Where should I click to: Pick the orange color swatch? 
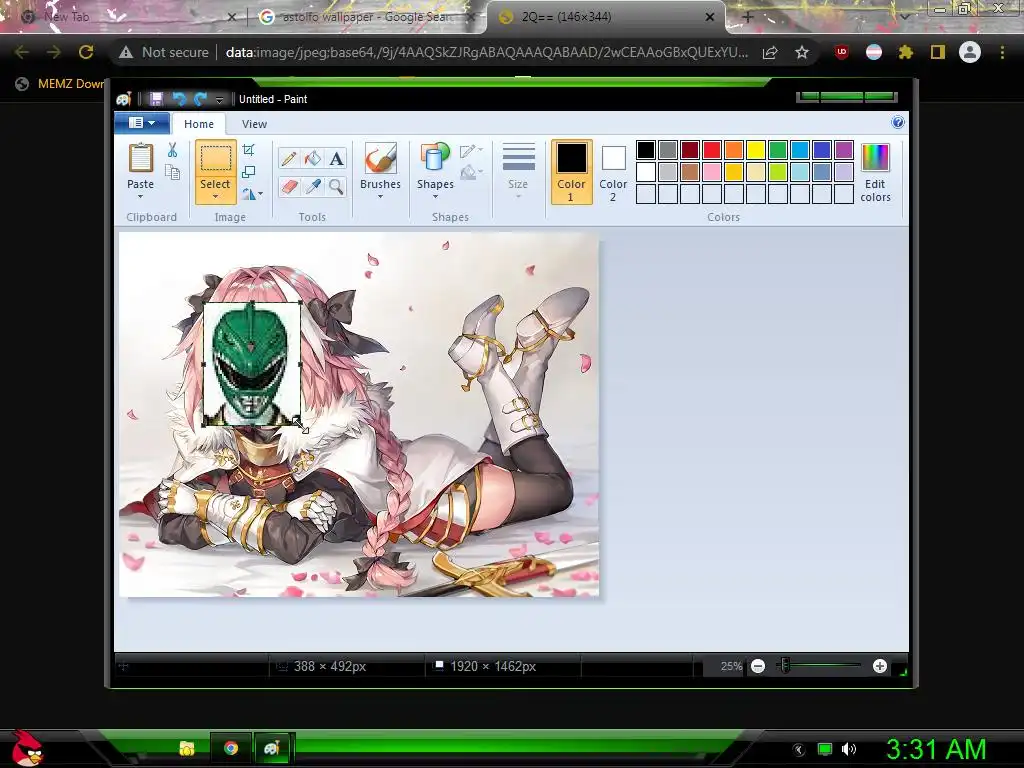pos(734,150)
